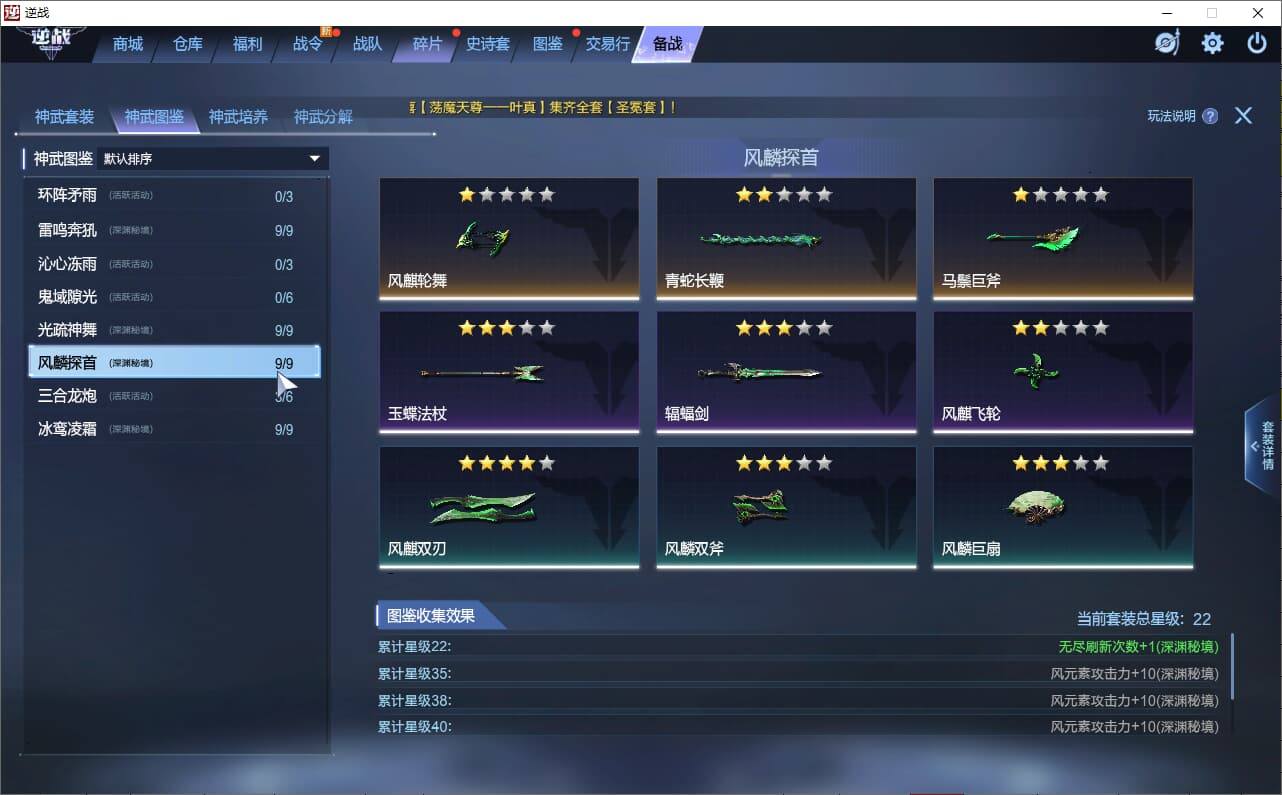Viewport: 1282px width, 795px height.
Task: Click the effects list scrollbar
Action: (x=1233, y=667)
